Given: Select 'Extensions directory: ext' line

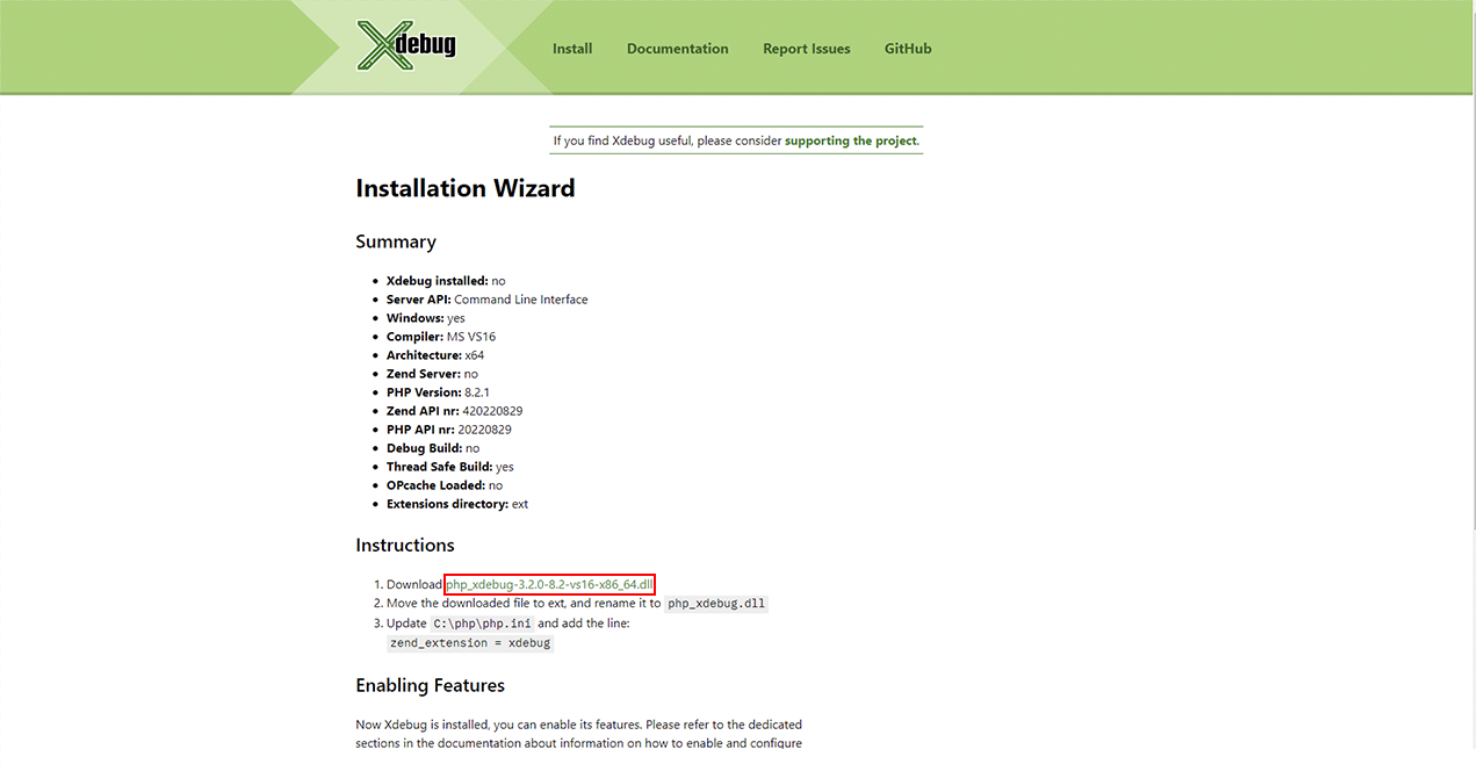Looking at the screenshot, I should tap(457, 504).
